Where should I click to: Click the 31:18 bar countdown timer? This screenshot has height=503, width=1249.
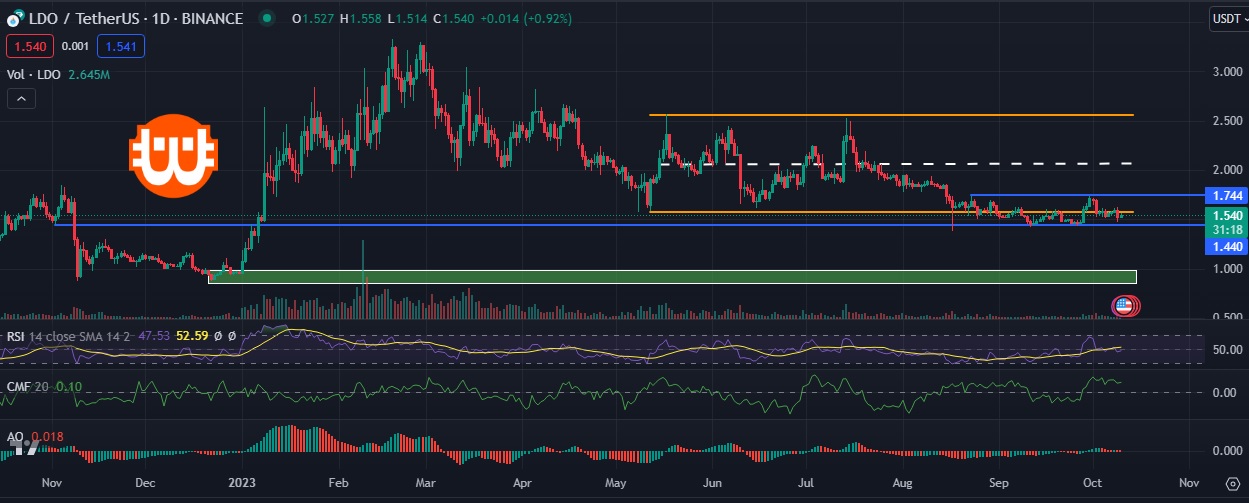click(1226, 229)
